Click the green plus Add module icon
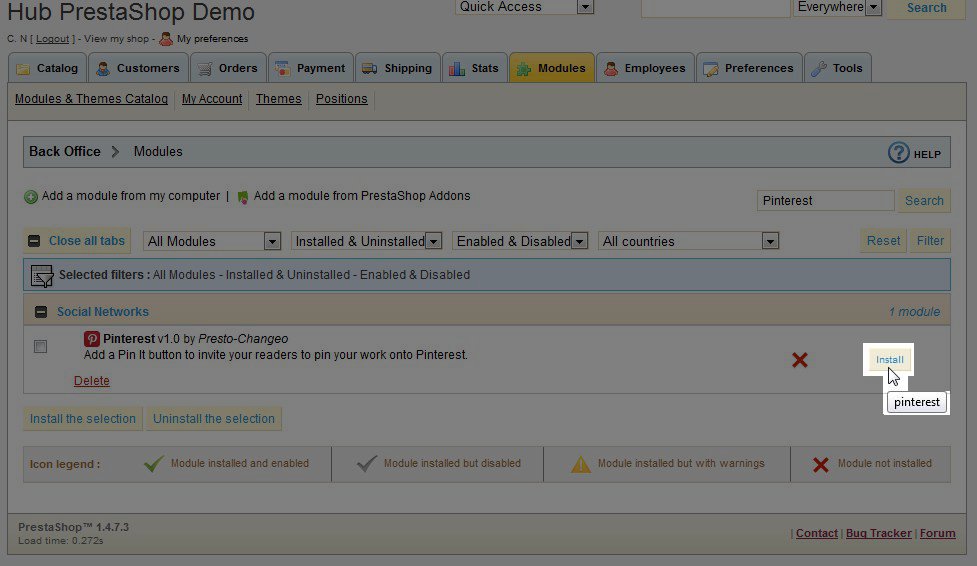 [31, 197]
